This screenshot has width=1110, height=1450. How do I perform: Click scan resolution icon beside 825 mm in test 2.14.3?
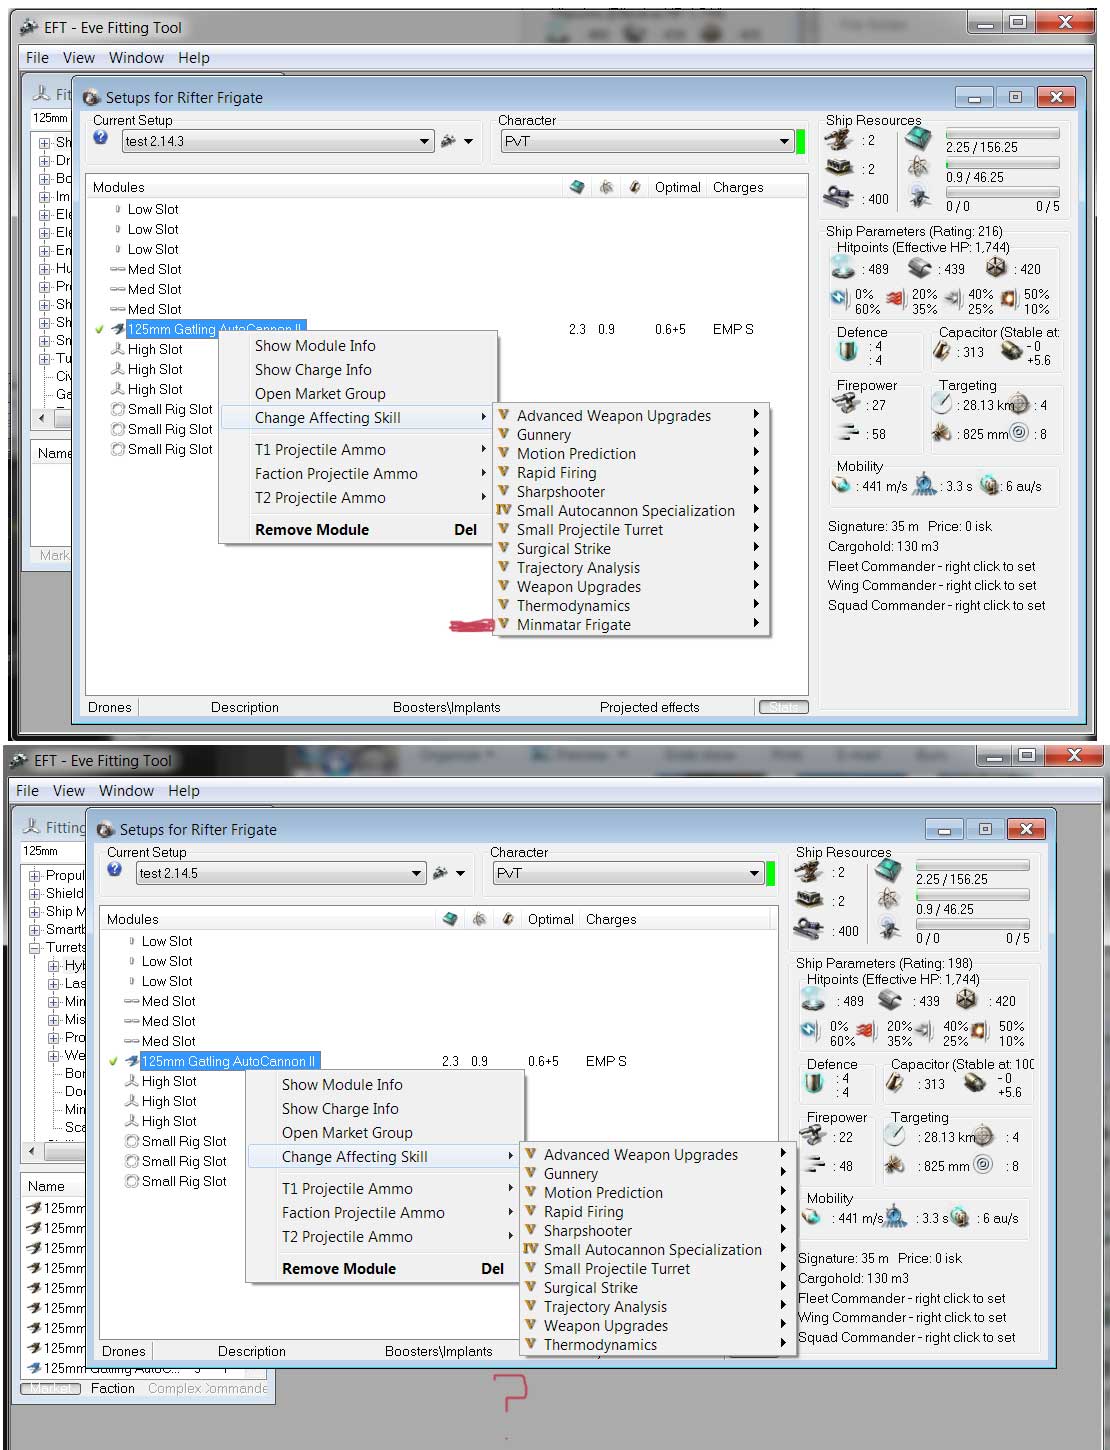pos(941,433)
